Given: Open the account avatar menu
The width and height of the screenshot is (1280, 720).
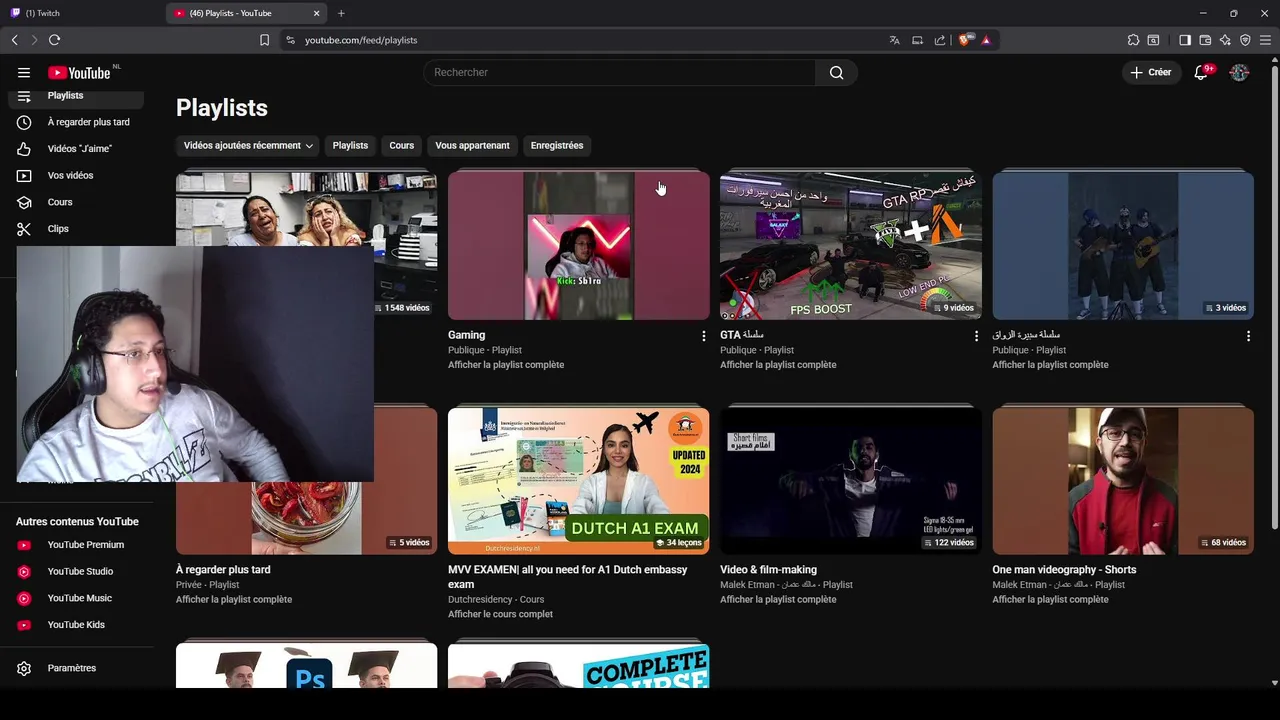Looking at the screenshot, I should point(1239,73).
